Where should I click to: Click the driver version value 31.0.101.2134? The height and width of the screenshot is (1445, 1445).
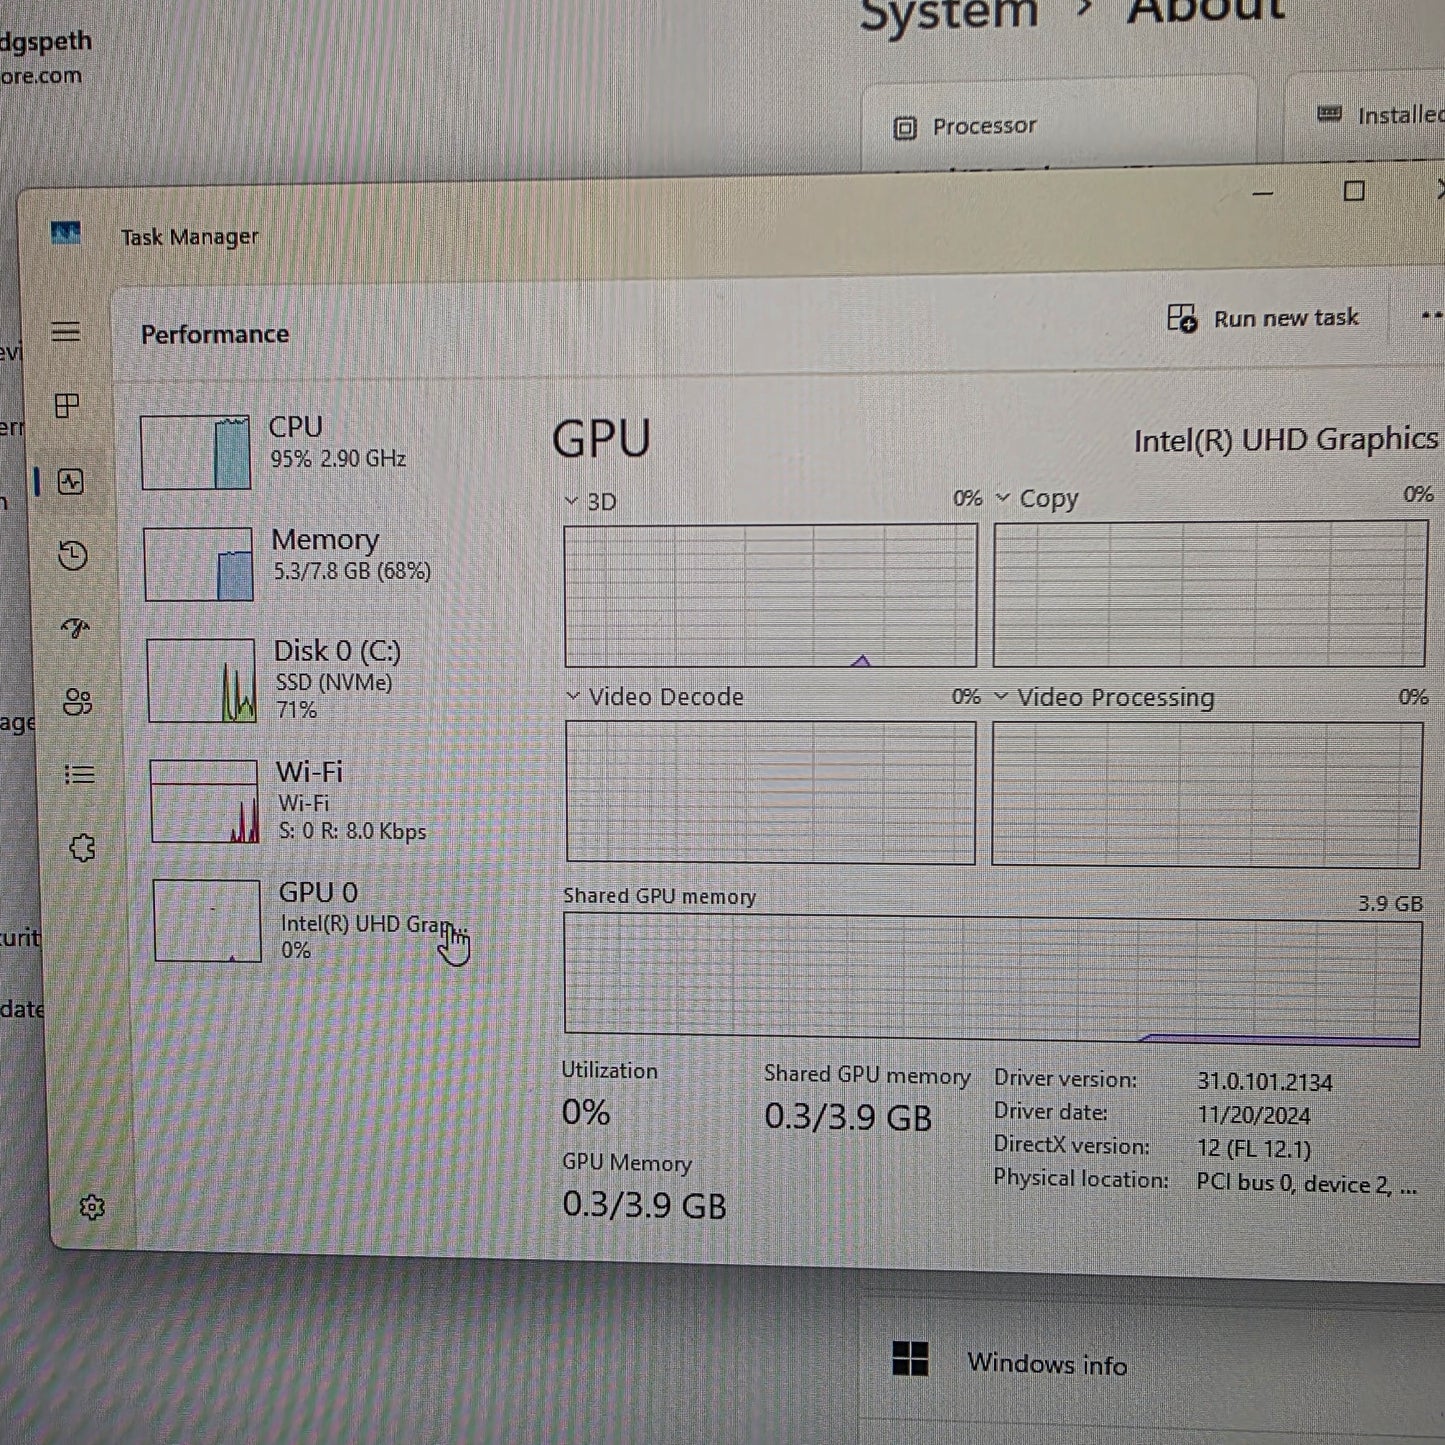point(1265,1082)
